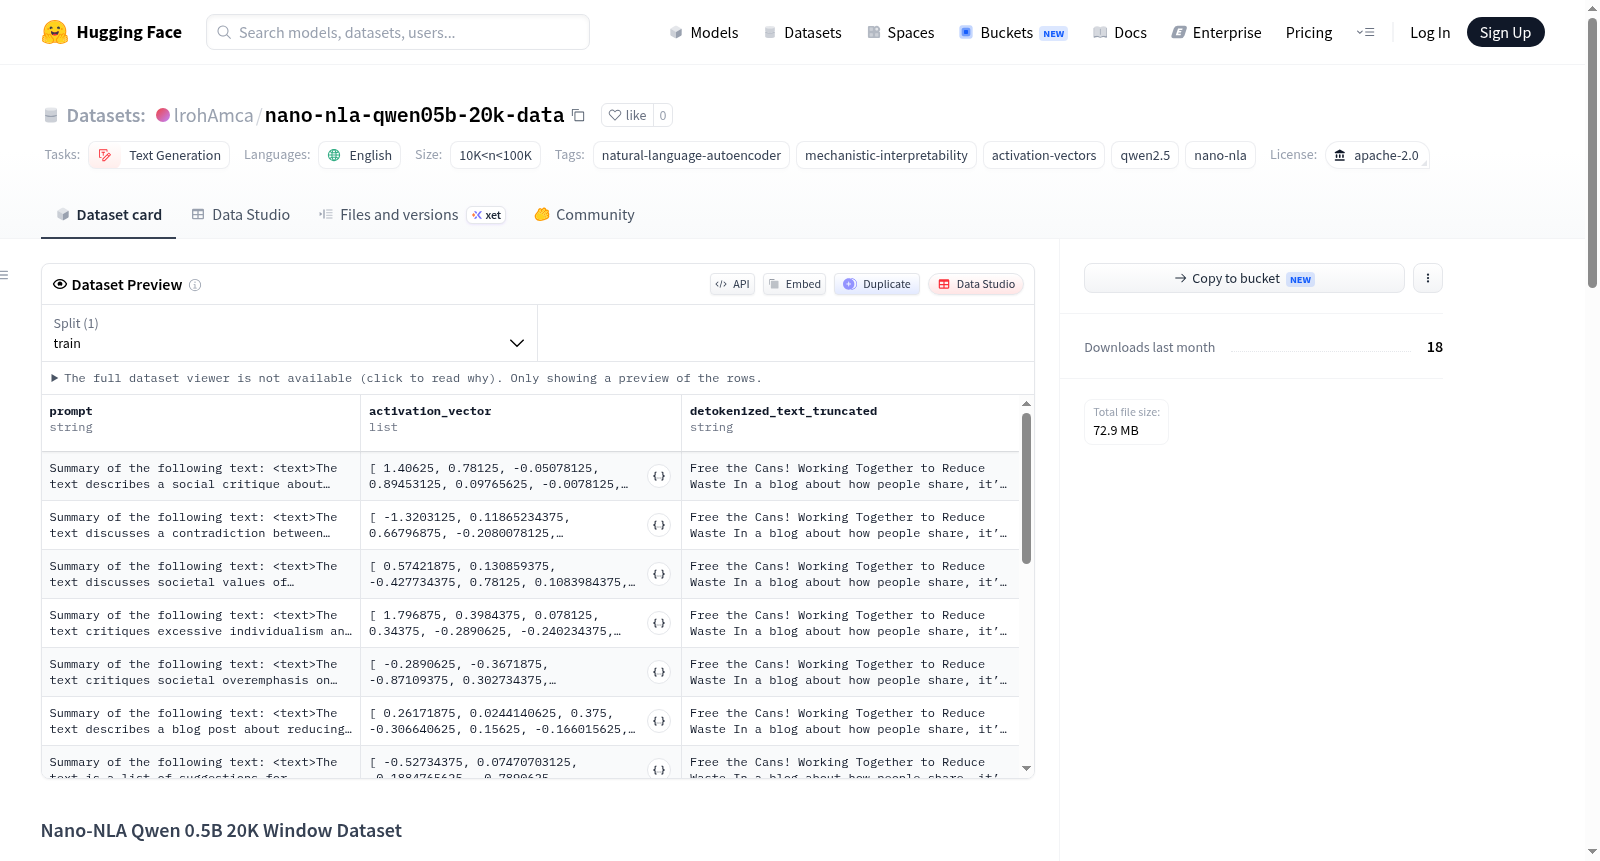Viewport: 1600px width, 861px height.
Task: Select the English language tag
Action: (360, 155)
